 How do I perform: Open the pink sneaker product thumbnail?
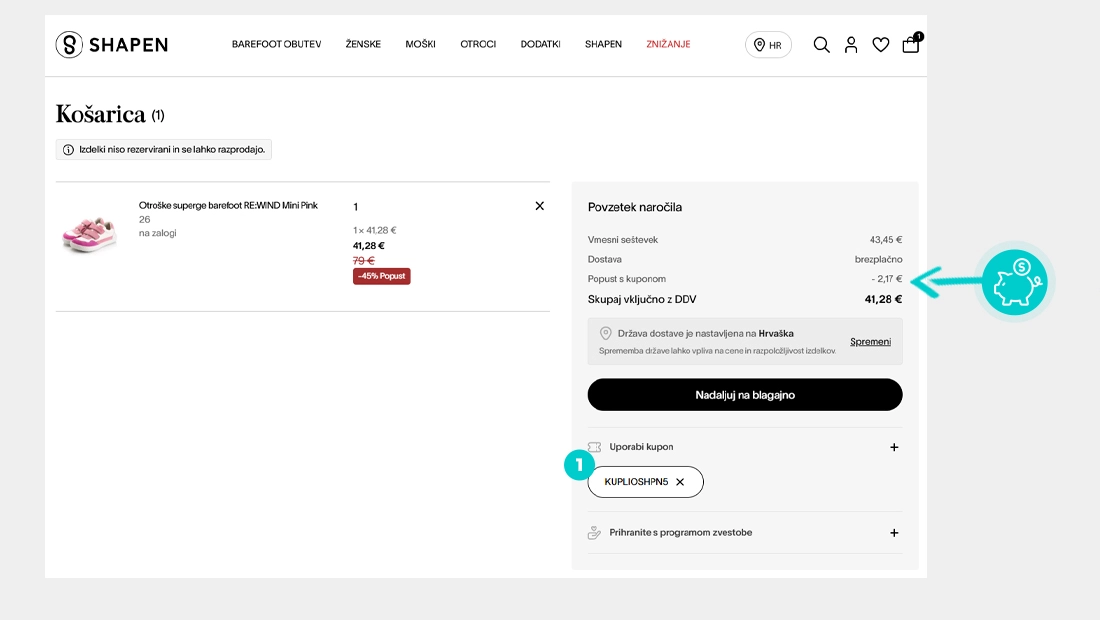89,234
